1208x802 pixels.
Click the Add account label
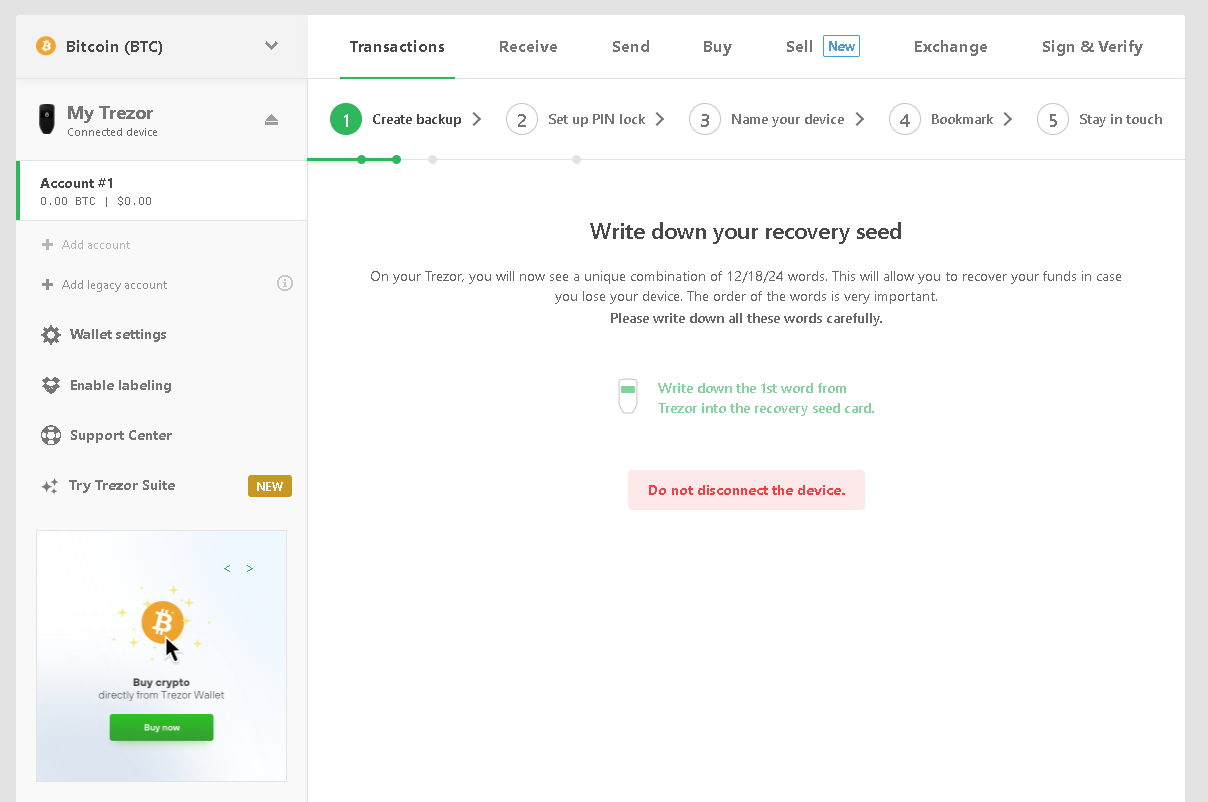96,245
